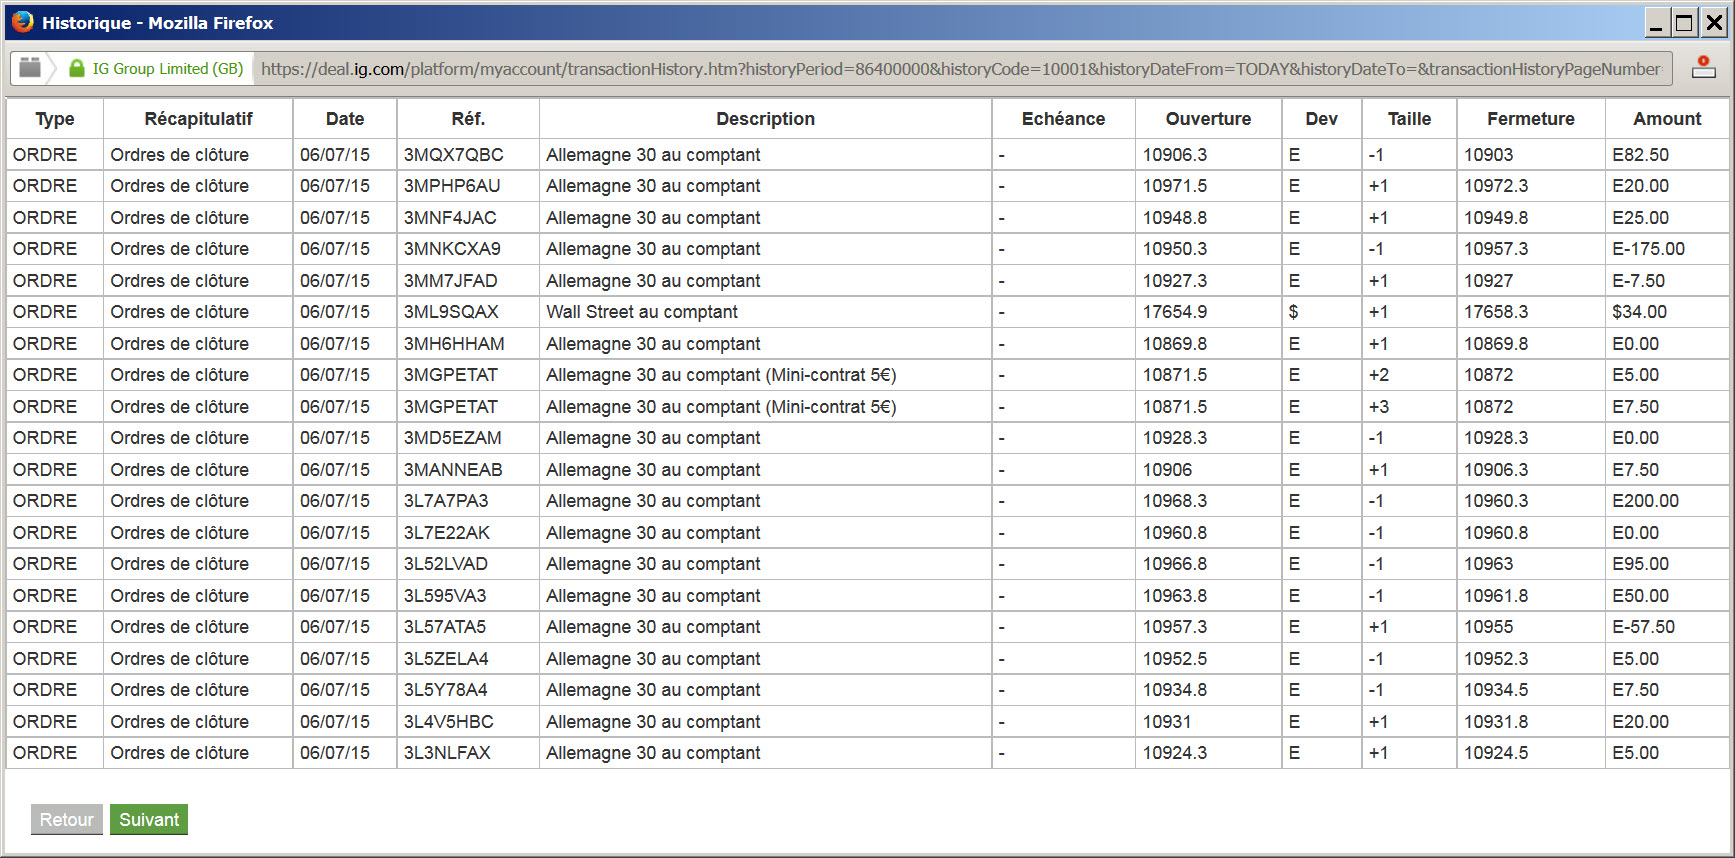This screenshot has height=858, width=1735.
Task: Select reference 3L5ZELA4
Action: coord(446,659)
